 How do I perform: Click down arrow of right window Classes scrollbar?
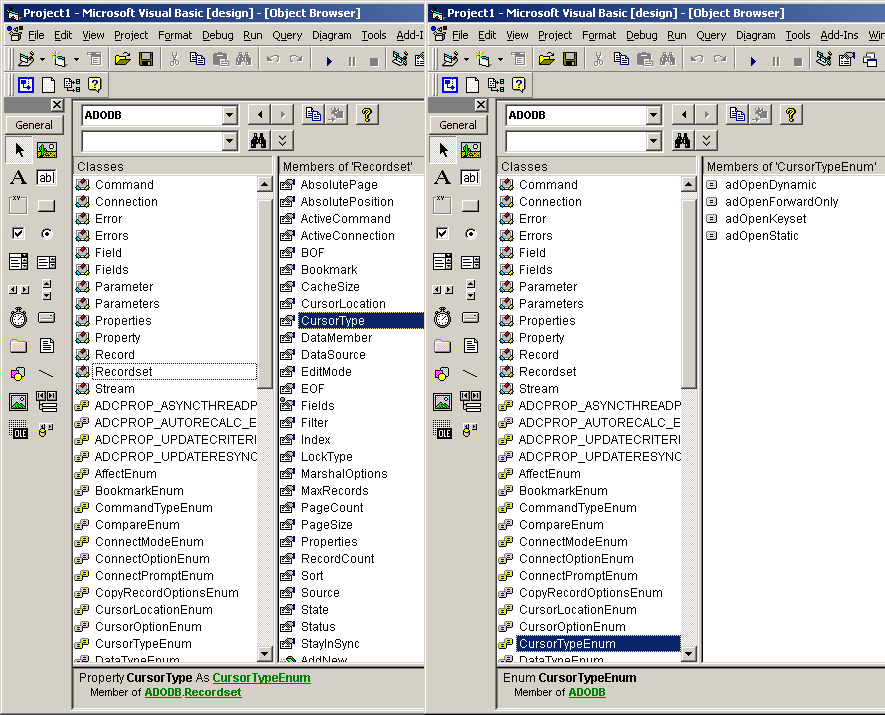pos(688,654)
